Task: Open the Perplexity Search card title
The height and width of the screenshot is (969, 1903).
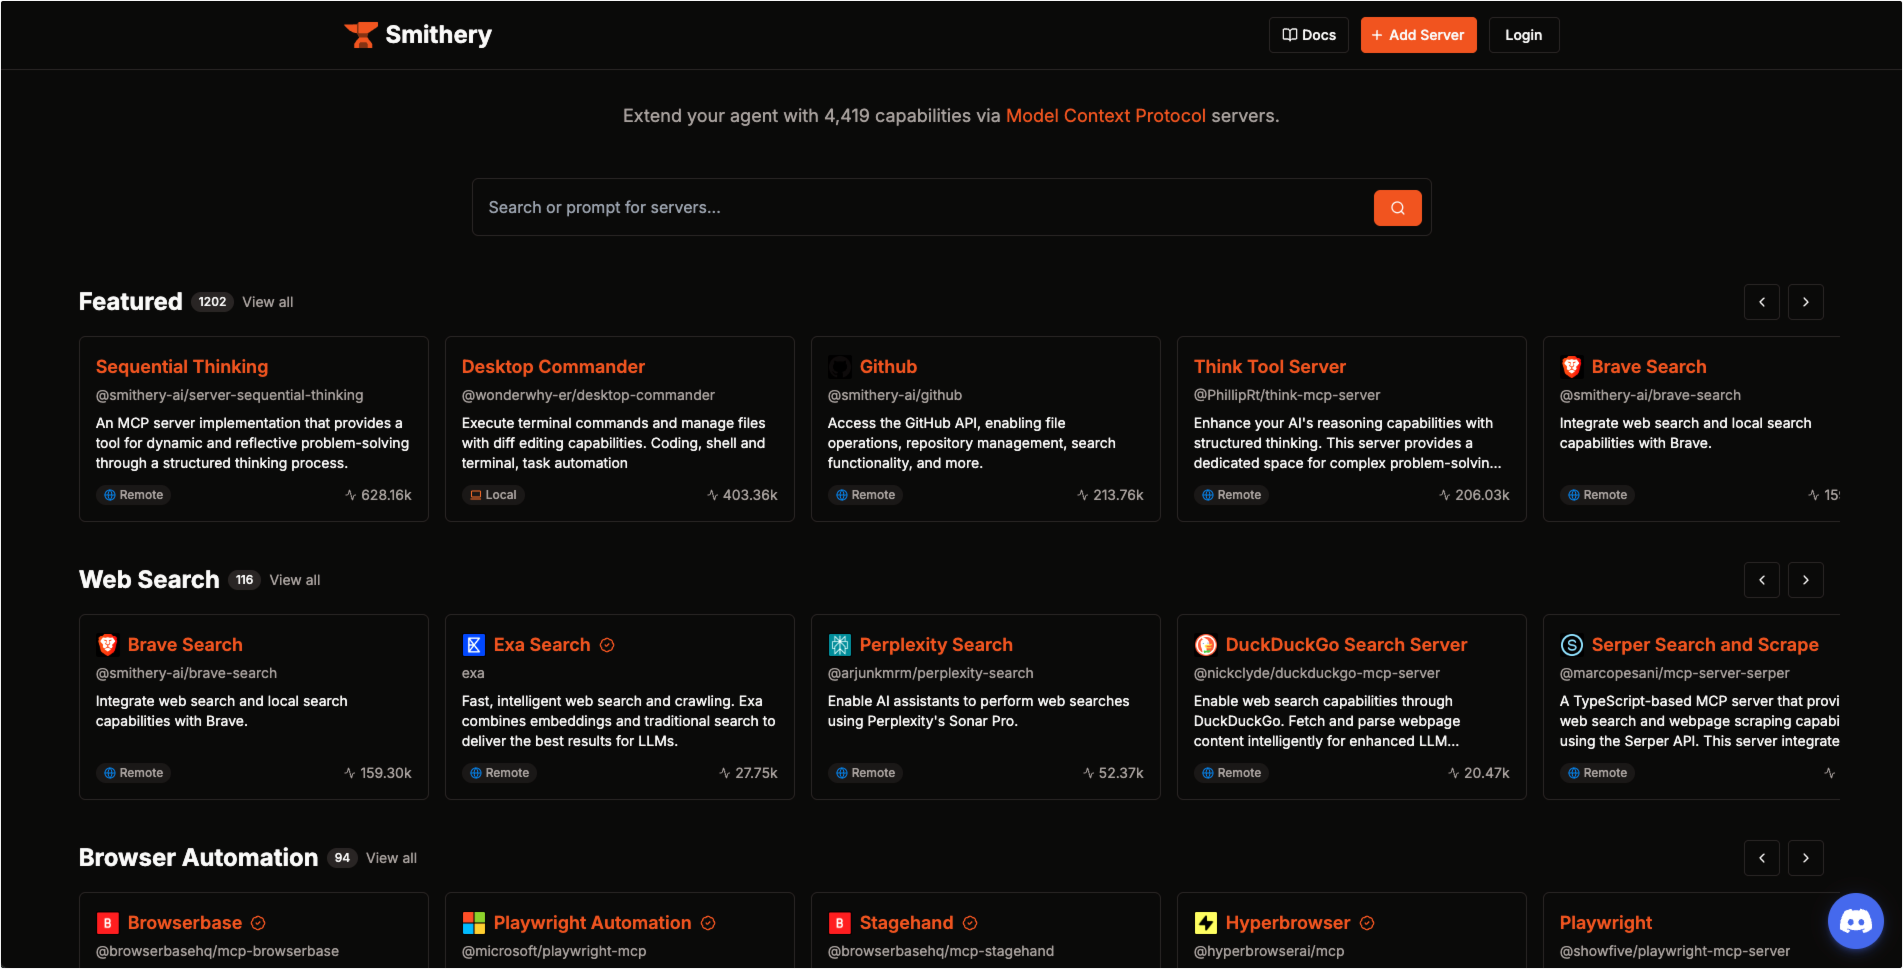Action: coord(936,645)
